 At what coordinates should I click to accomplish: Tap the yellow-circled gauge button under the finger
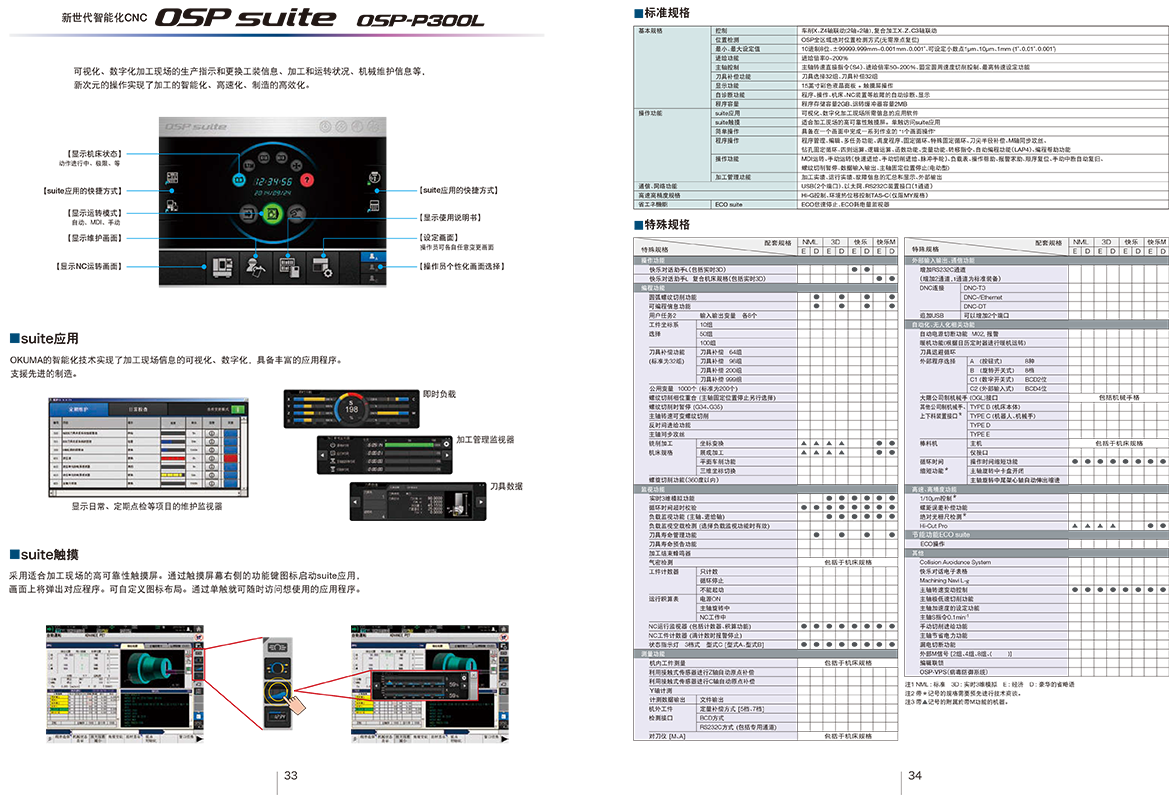tap(279, 691)
